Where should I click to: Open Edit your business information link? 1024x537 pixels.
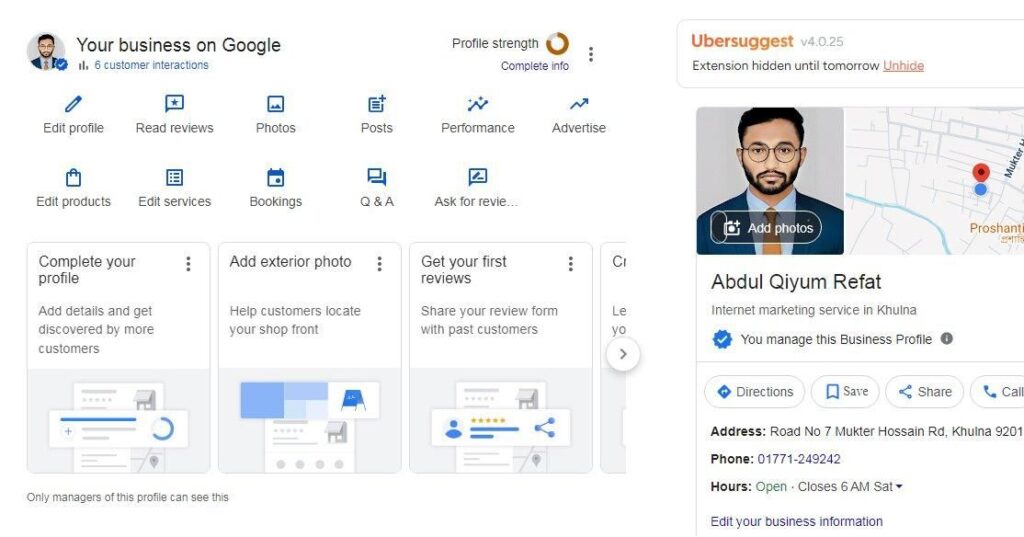pos(796,521)
